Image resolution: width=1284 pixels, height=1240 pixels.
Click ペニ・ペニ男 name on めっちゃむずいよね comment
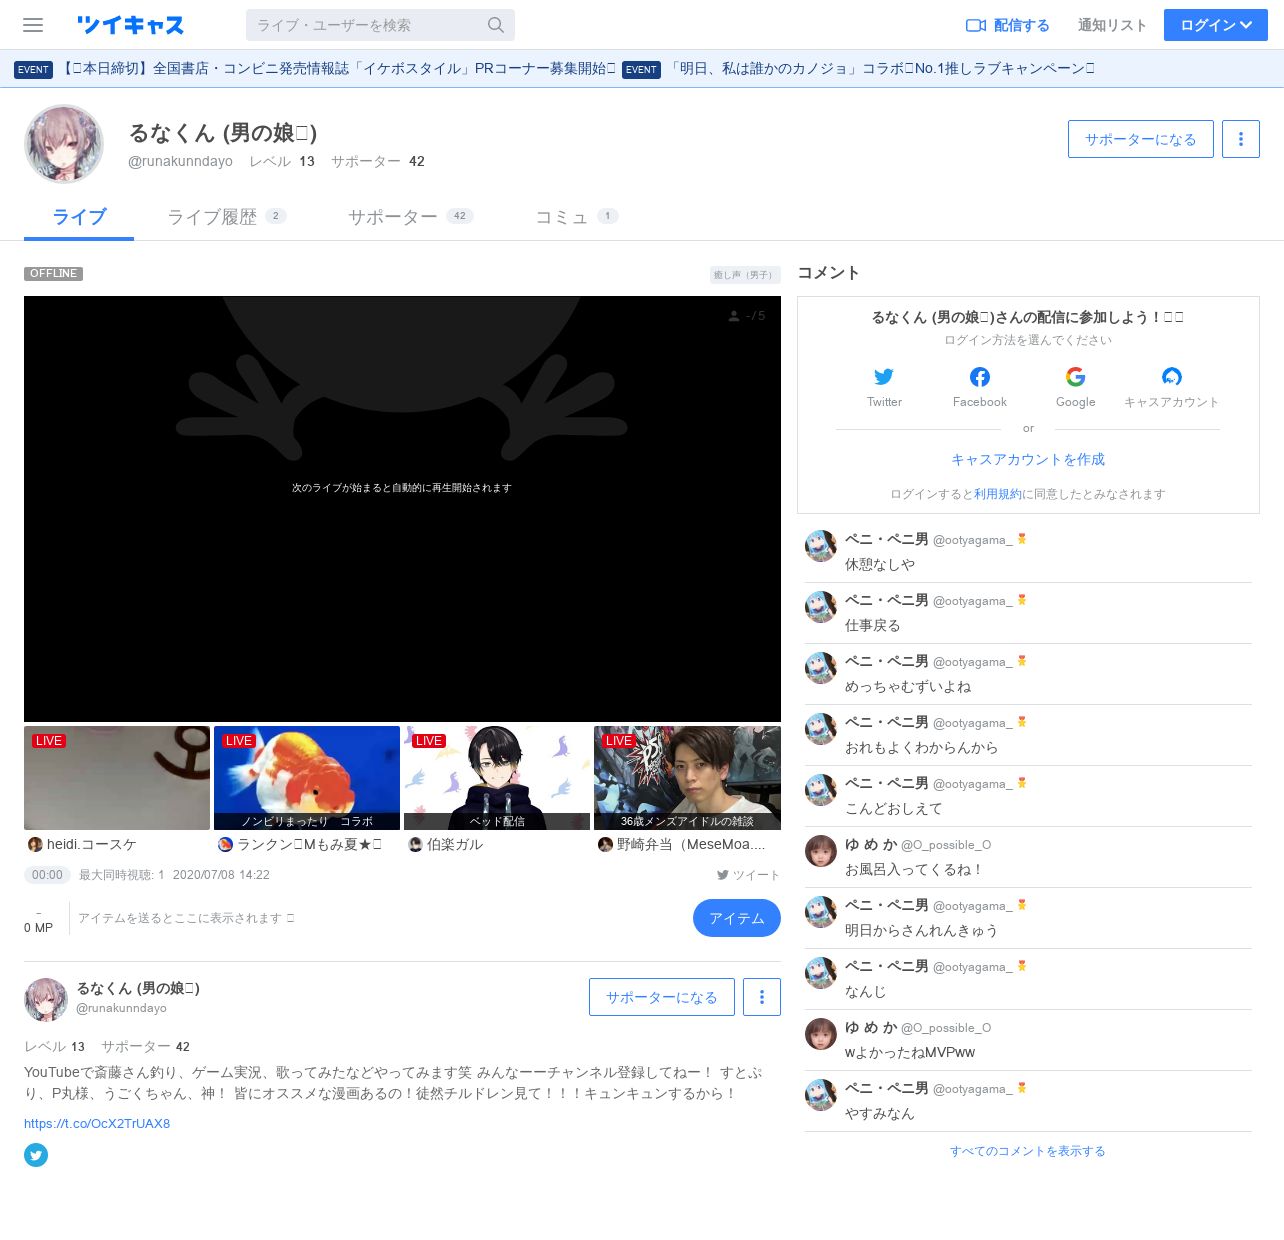886,661
